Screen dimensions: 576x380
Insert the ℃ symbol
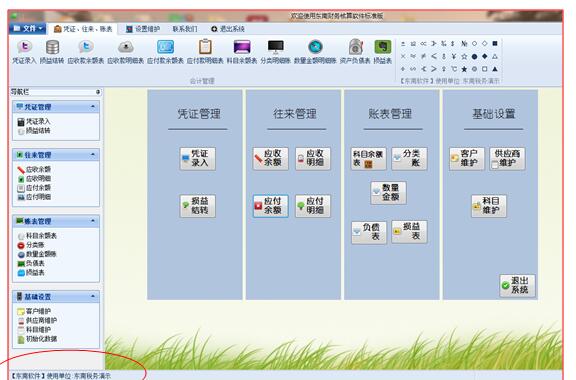click(x=454, y=69)
